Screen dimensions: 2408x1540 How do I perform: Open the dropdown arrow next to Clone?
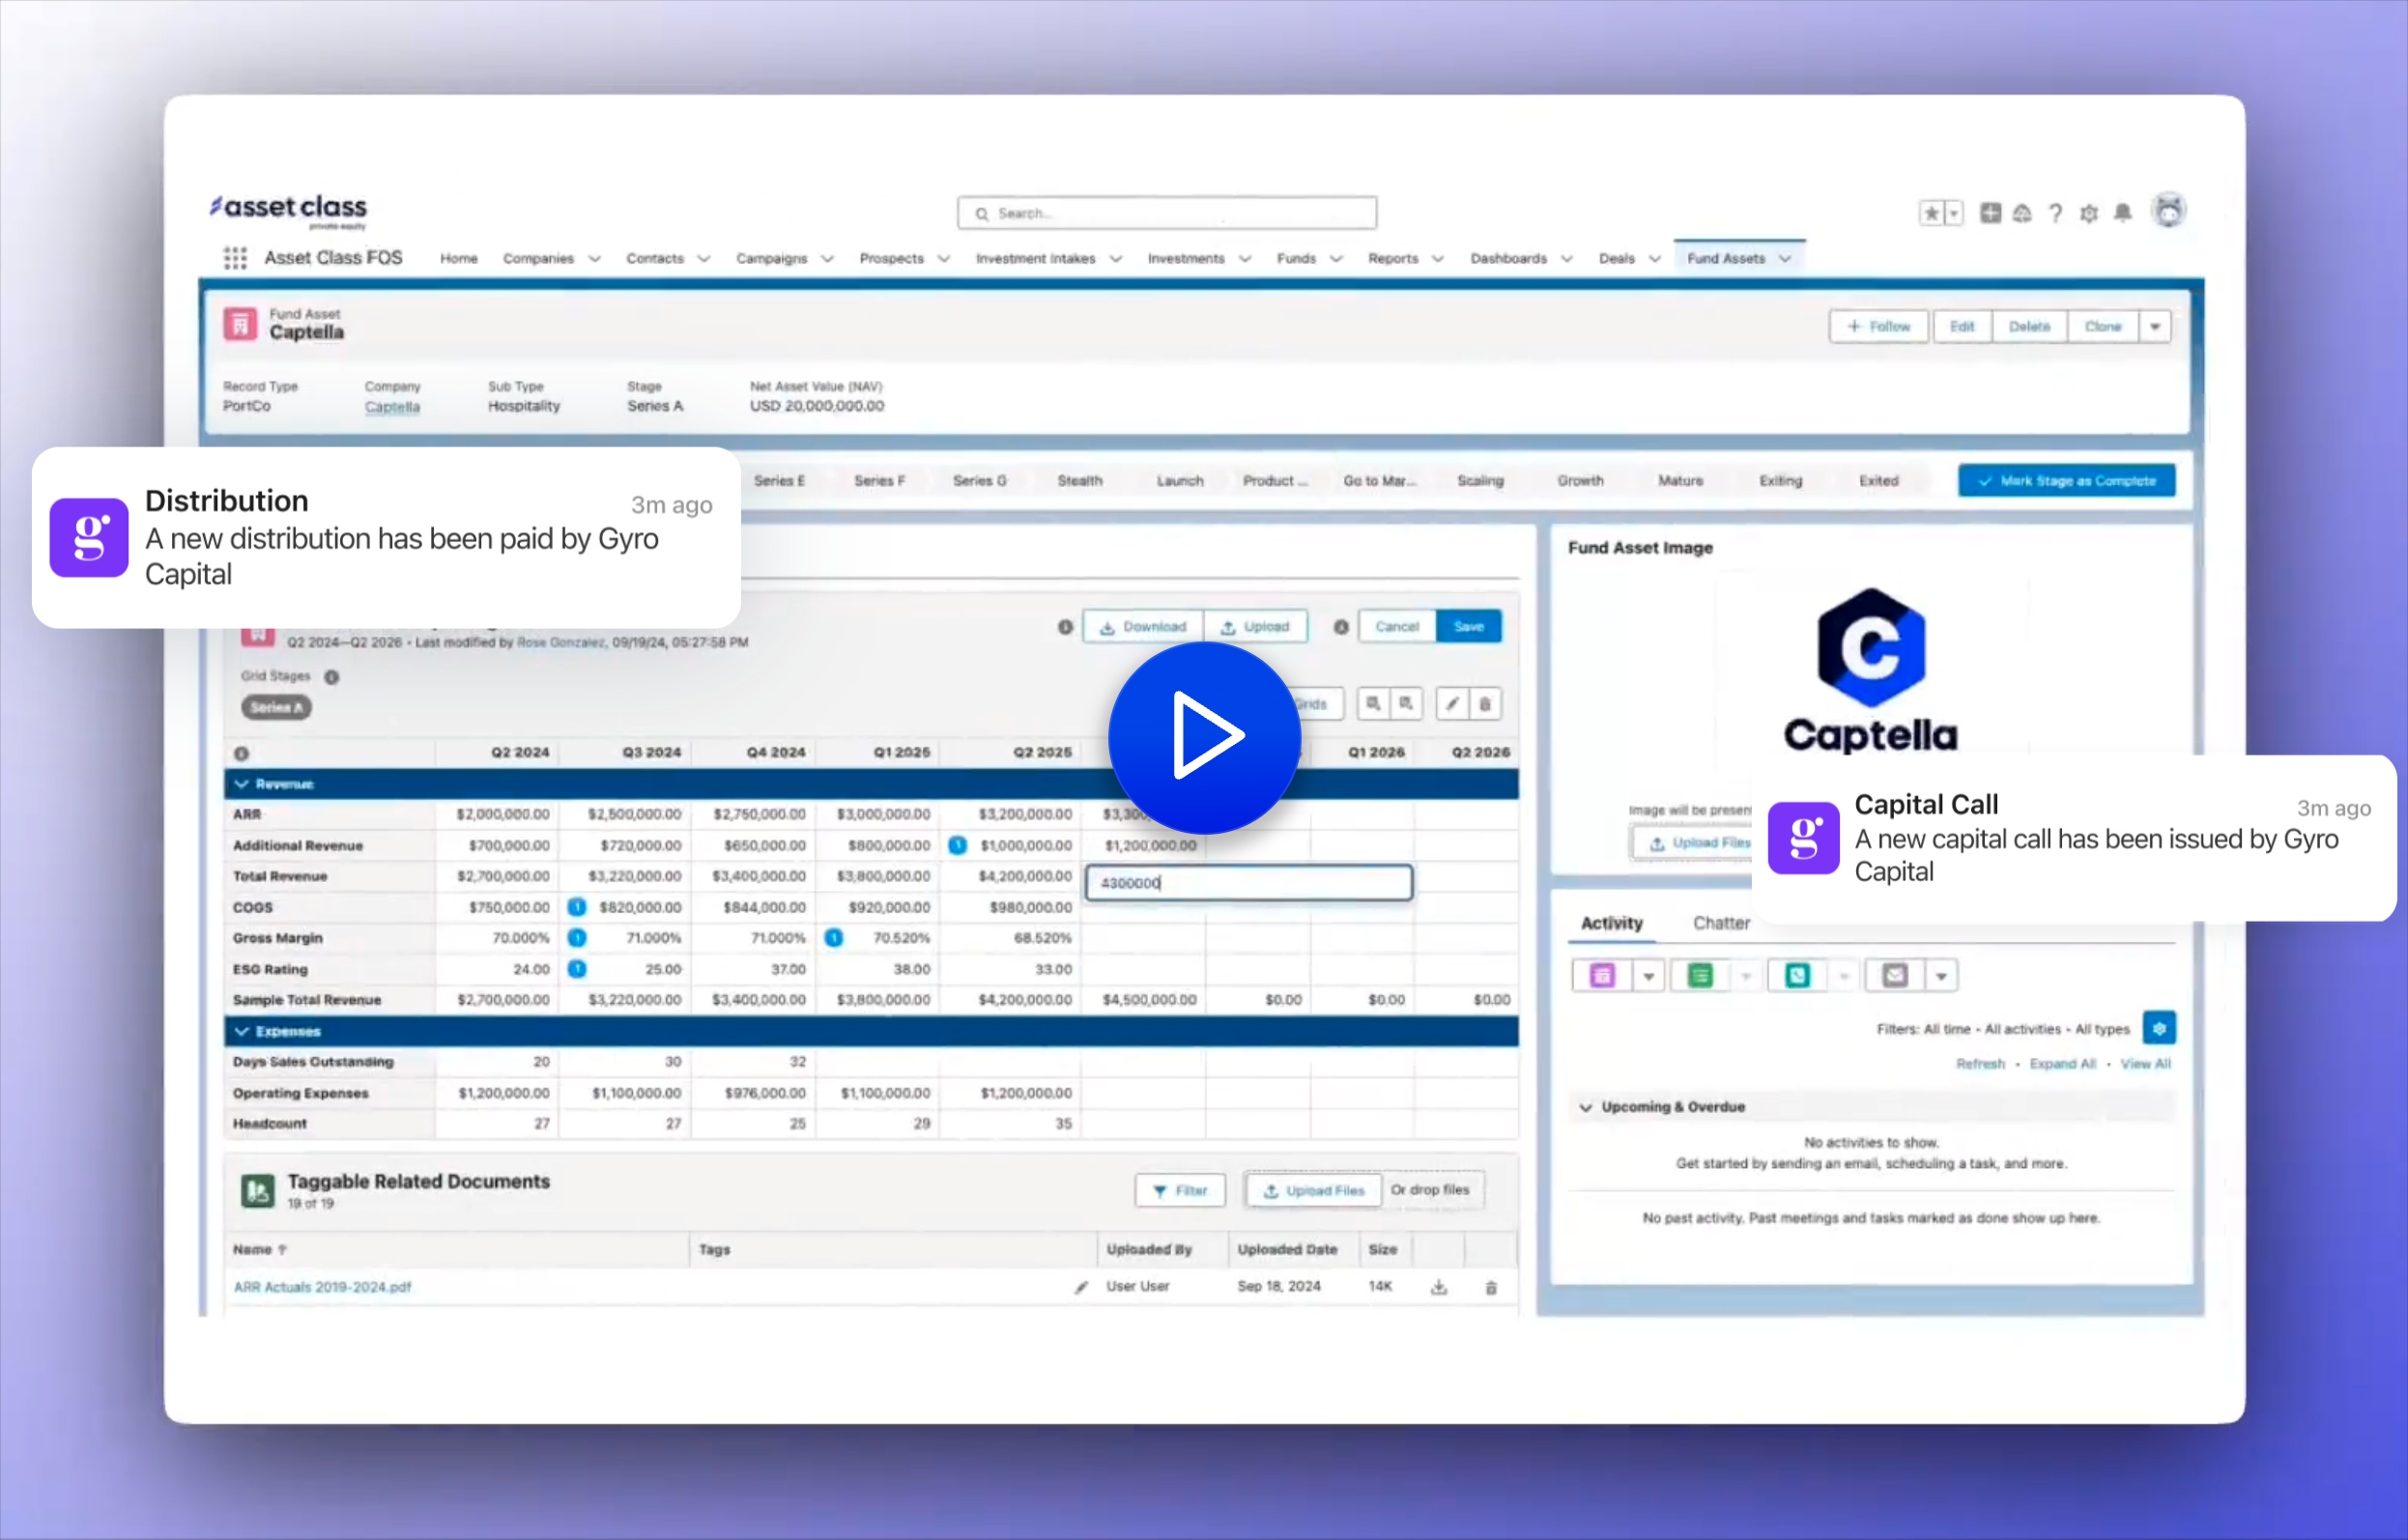click(2155, 327)
